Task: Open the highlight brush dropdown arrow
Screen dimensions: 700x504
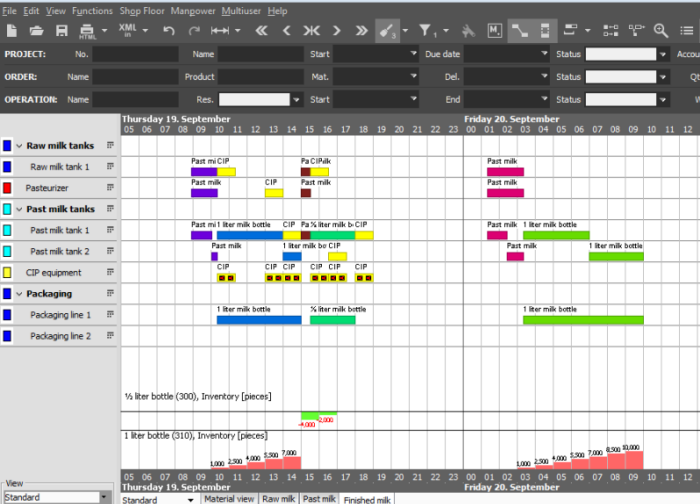Action: coord(405,31)
